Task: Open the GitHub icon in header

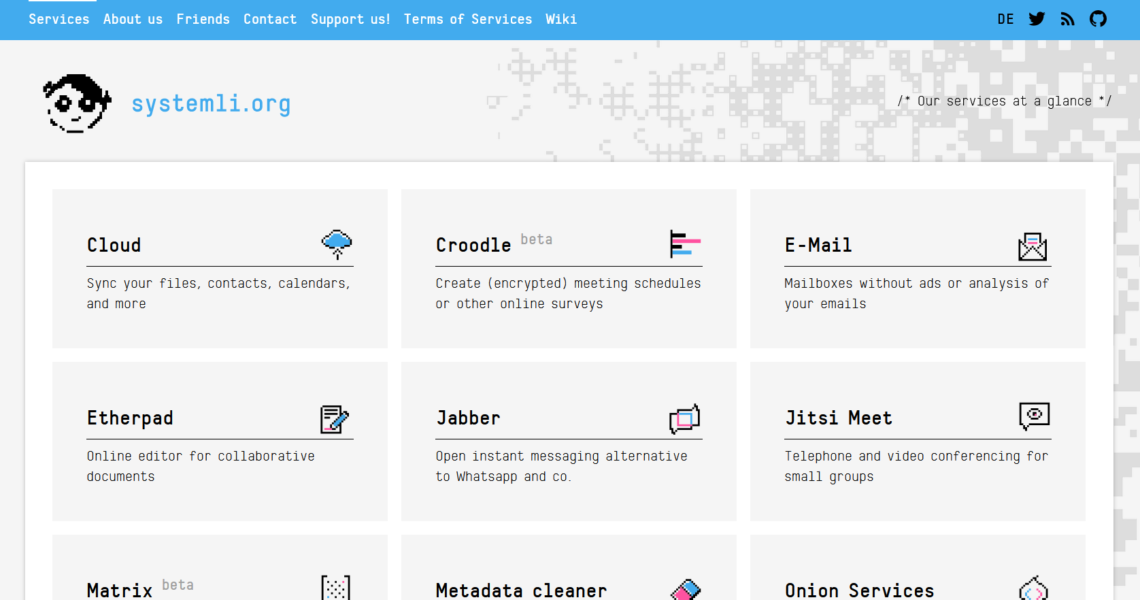Action: [1098, 19]
